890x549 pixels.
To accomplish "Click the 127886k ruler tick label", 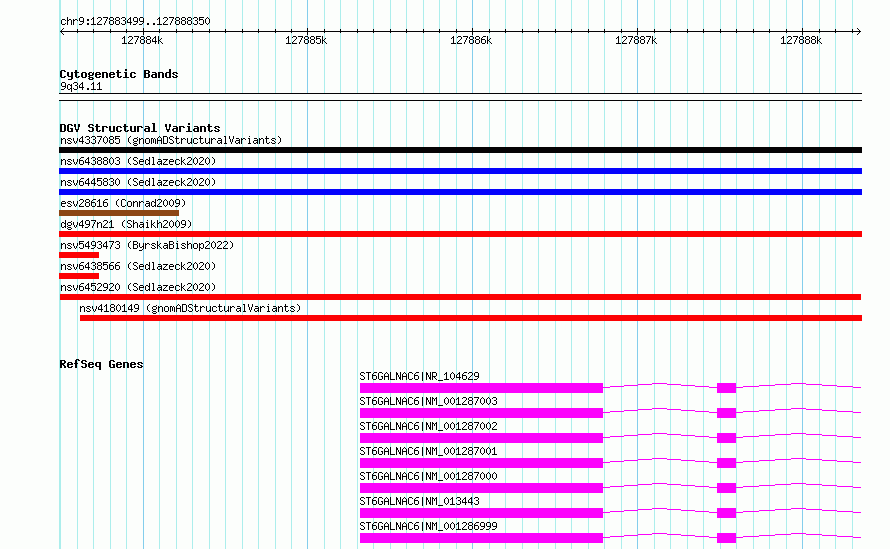I will coord(471,40).
